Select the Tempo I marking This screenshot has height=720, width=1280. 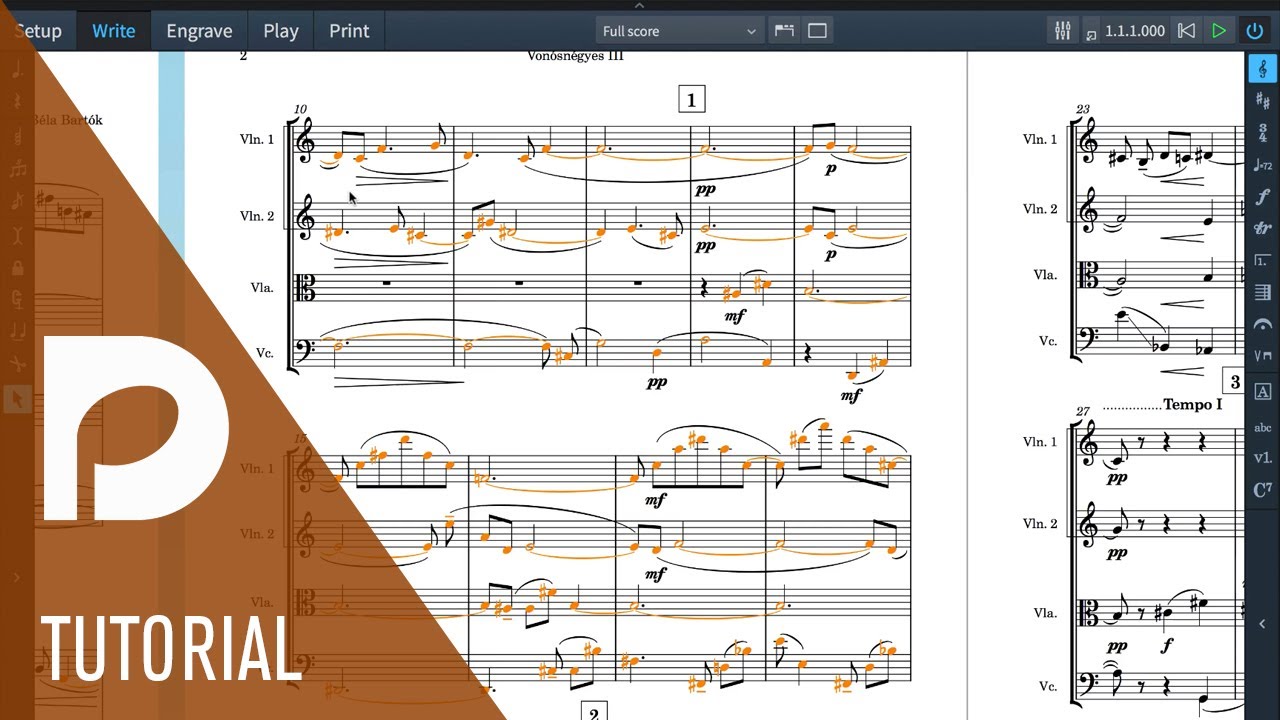1193,405
